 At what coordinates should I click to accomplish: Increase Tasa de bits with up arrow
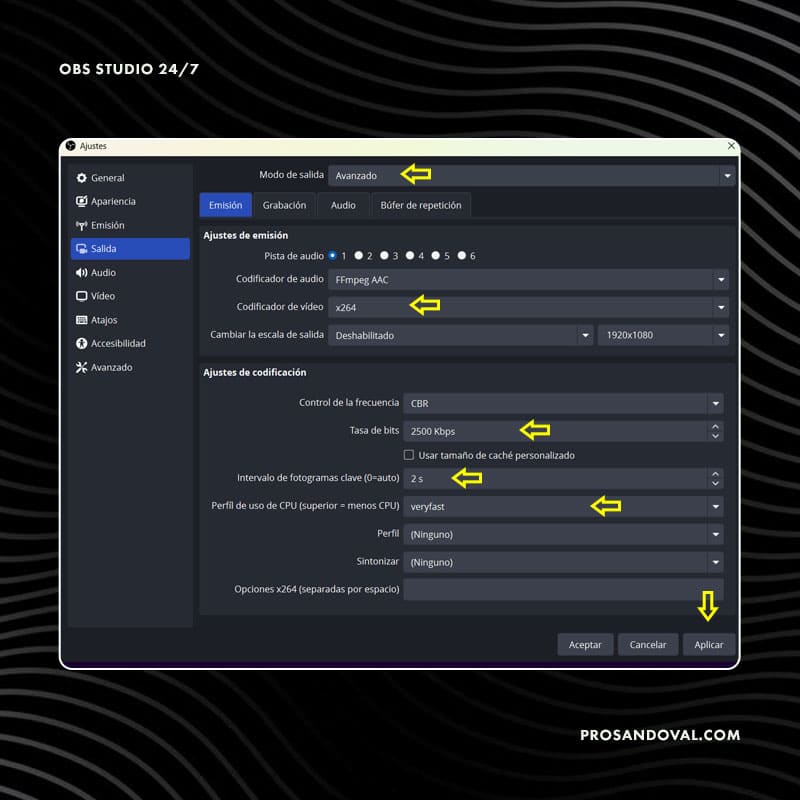point(715,426)
